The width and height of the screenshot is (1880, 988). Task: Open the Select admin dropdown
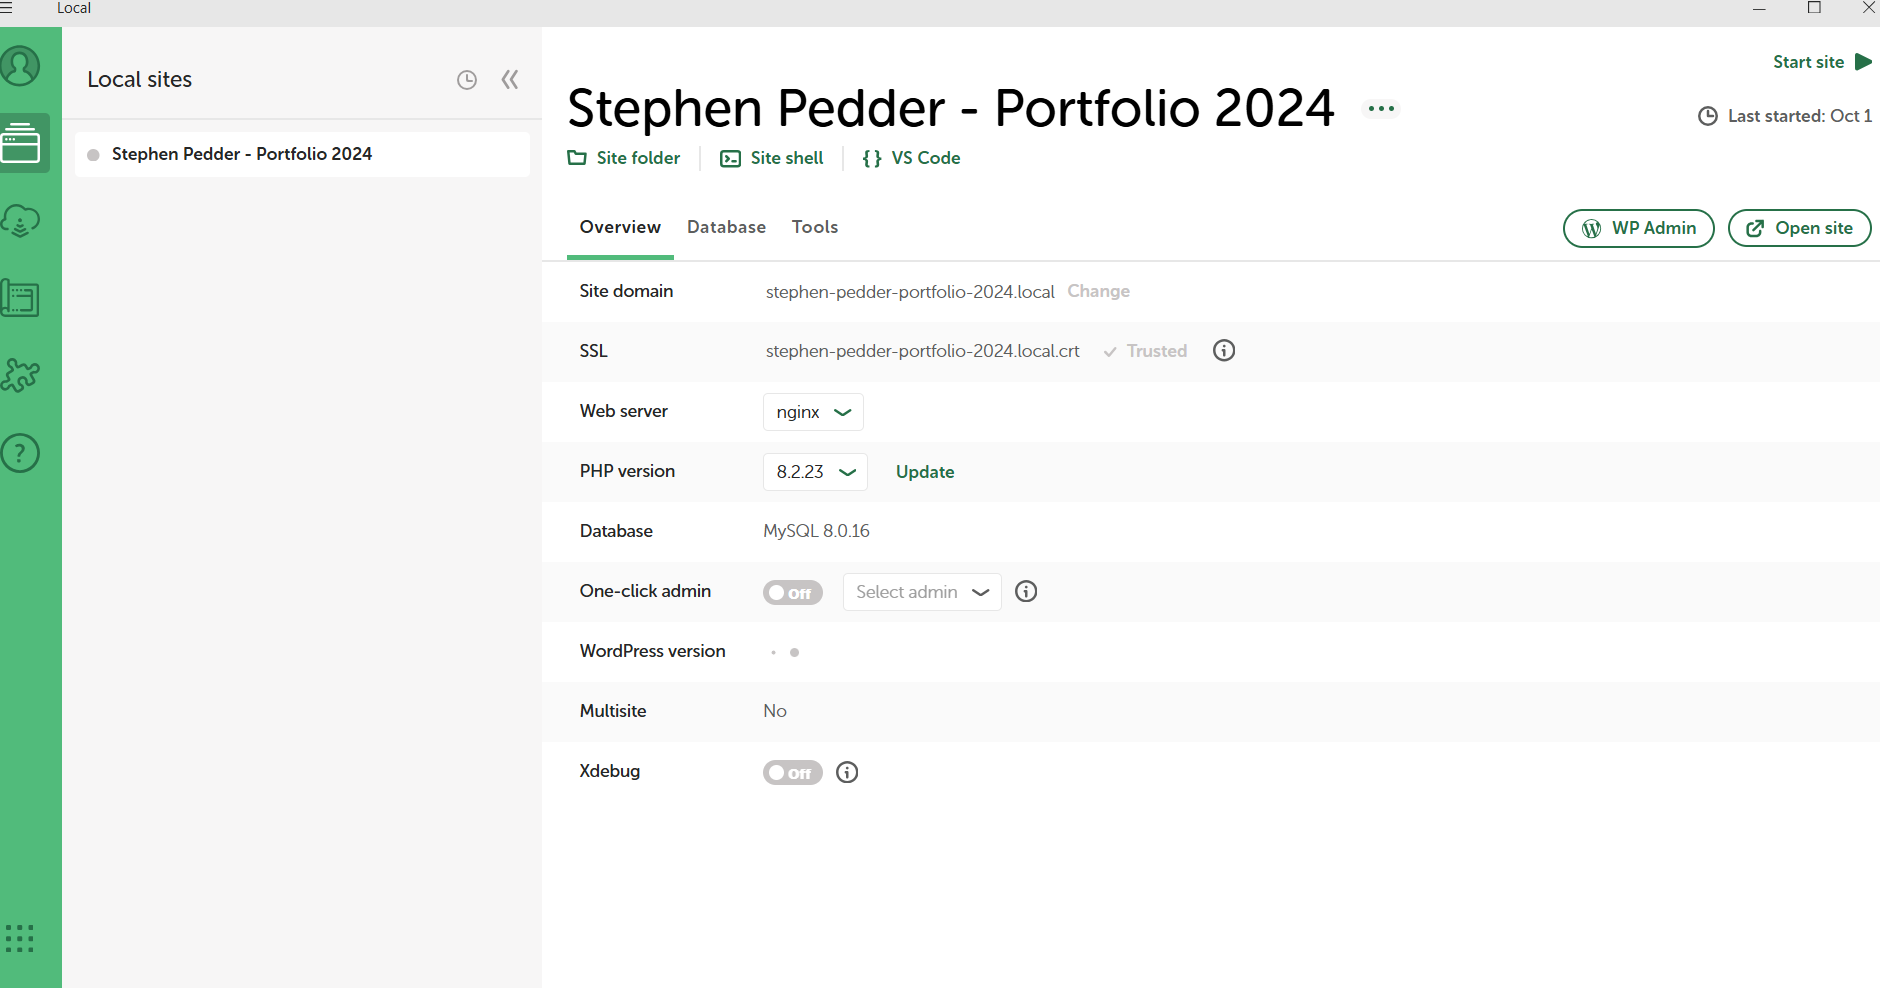click(x=921, y=592)
